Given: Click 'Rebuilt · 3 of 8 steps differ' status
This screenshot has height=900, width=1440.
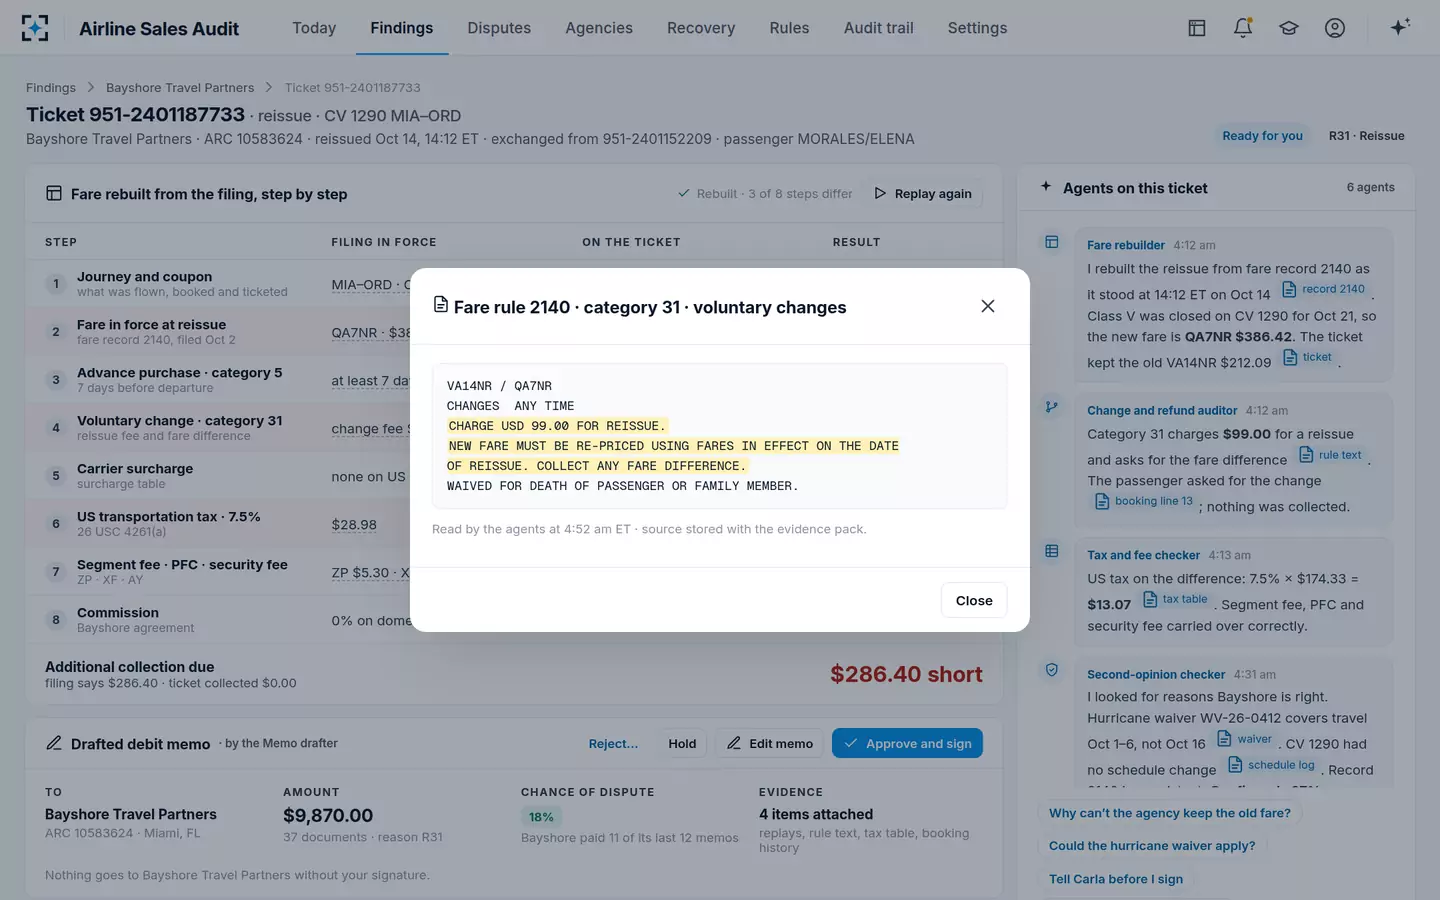Looking at the screenshot, I should [765, 193].
